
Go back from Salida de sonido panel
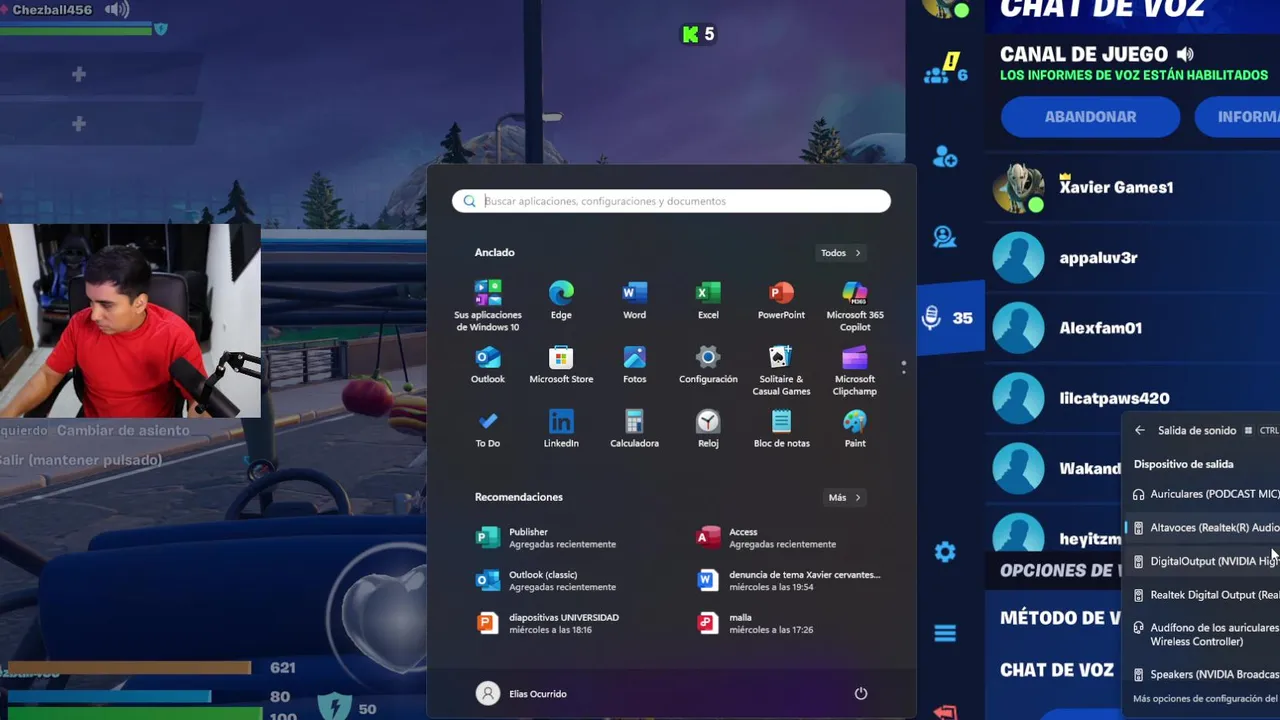tap(1140, 431)
